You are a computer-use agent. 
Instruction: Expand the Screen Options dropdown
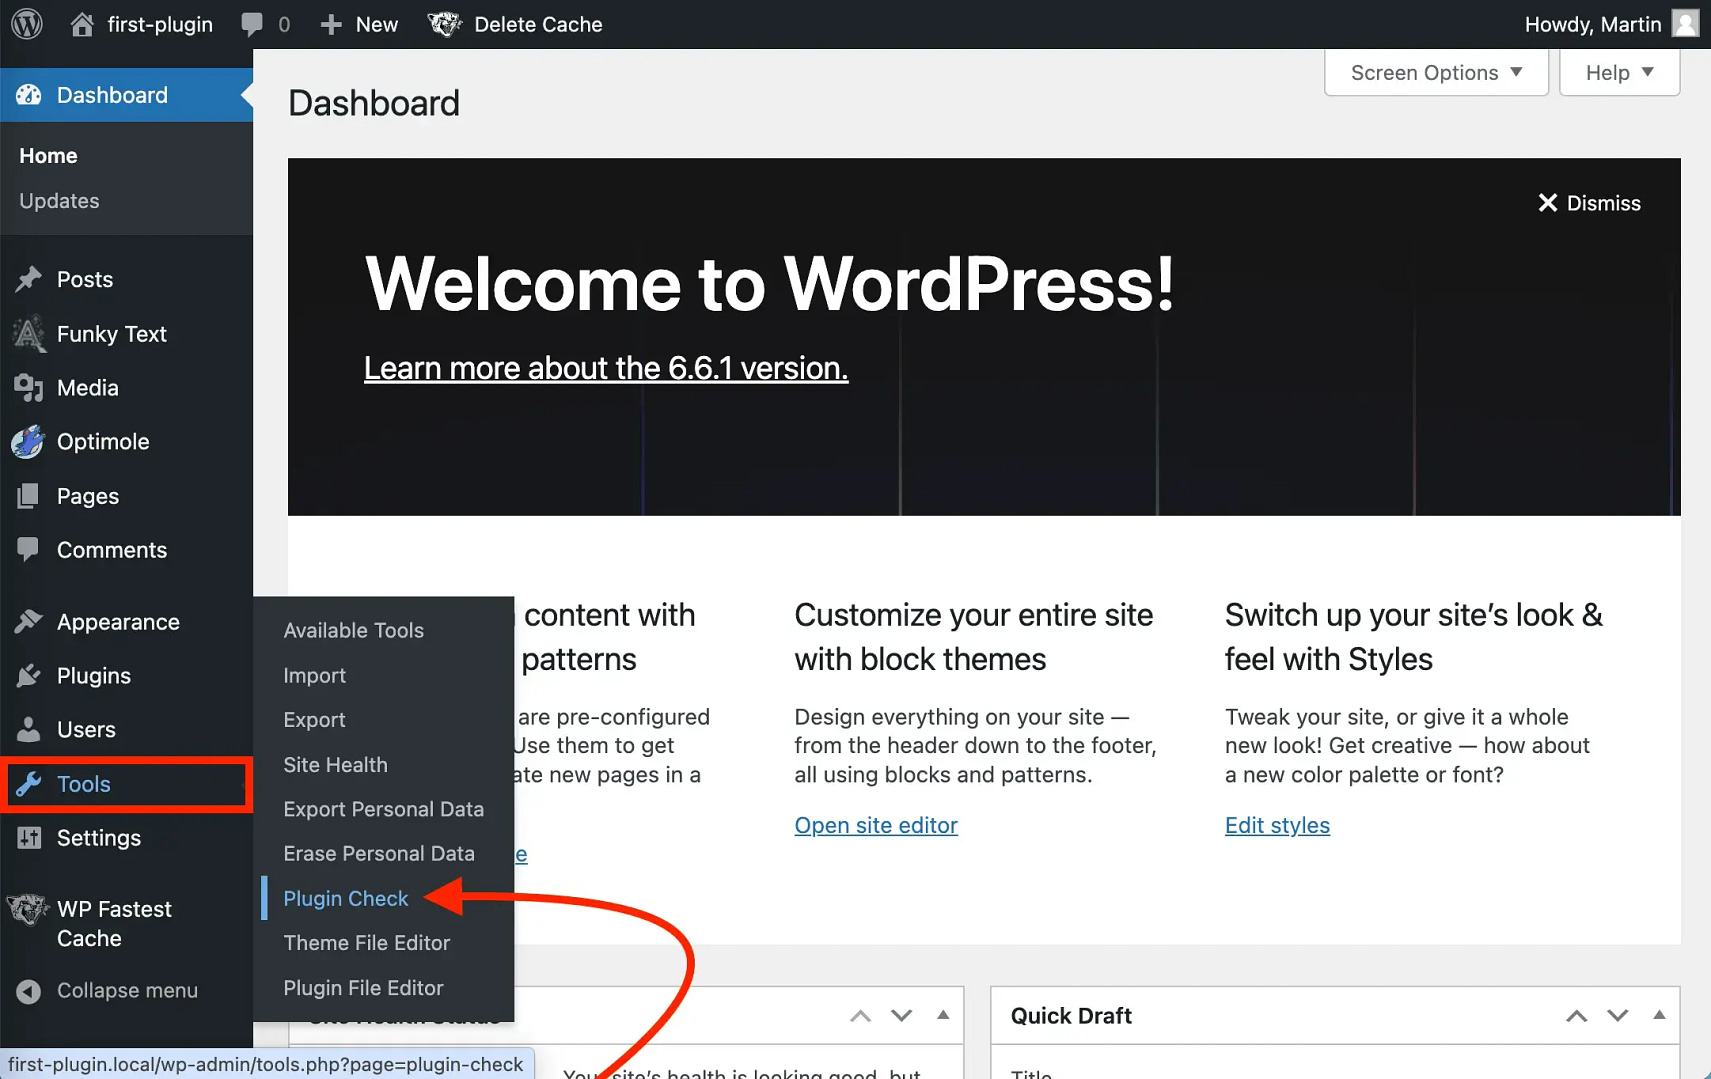1436,73
